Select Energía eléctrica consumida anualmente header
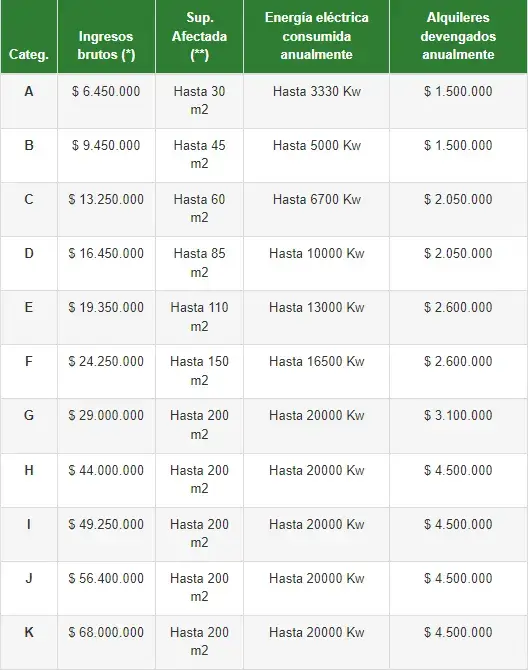 point(317,36)
